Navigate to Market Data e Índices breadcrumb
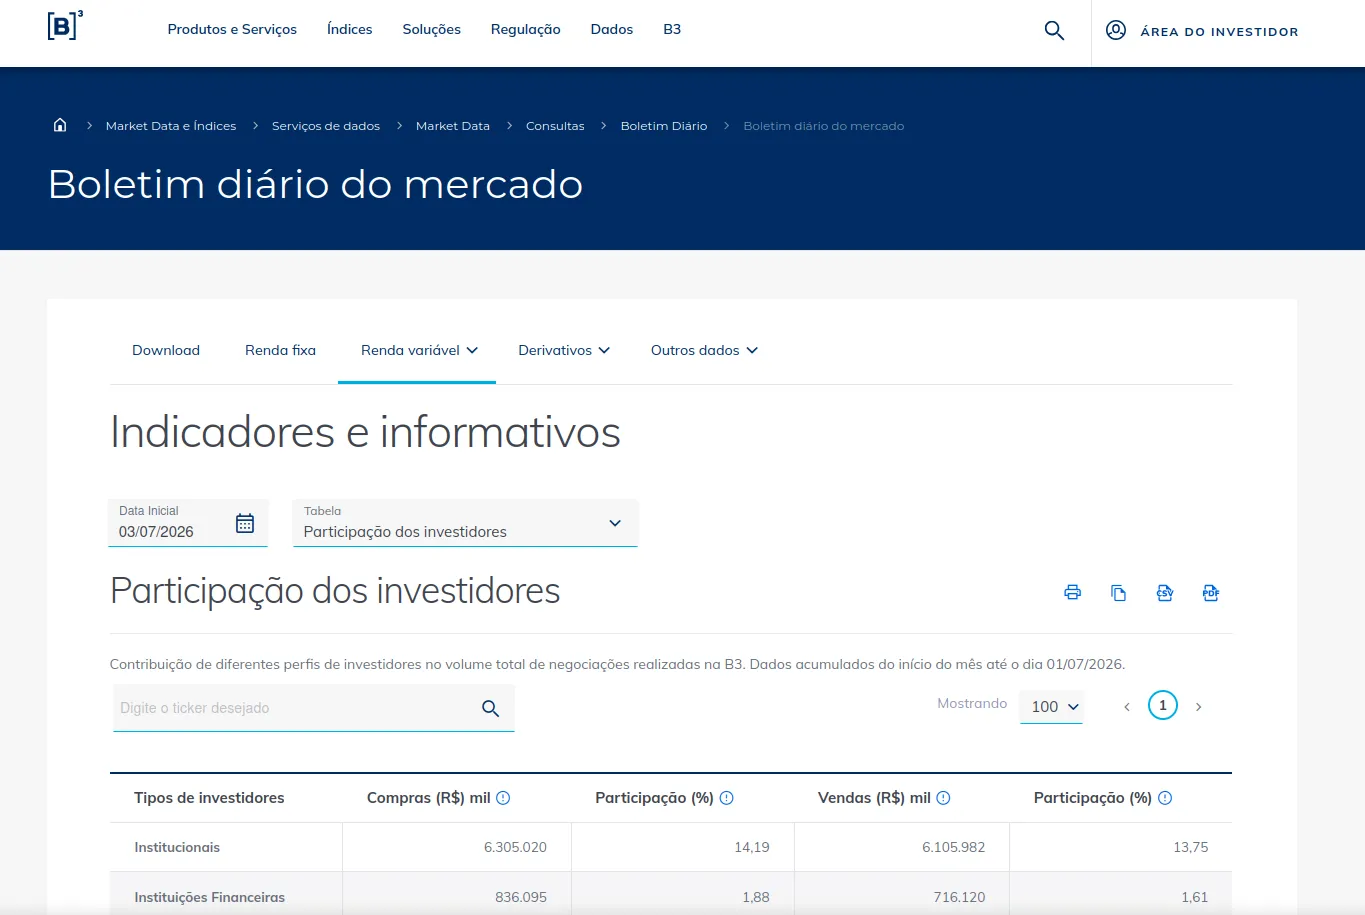 pos(171,126)
